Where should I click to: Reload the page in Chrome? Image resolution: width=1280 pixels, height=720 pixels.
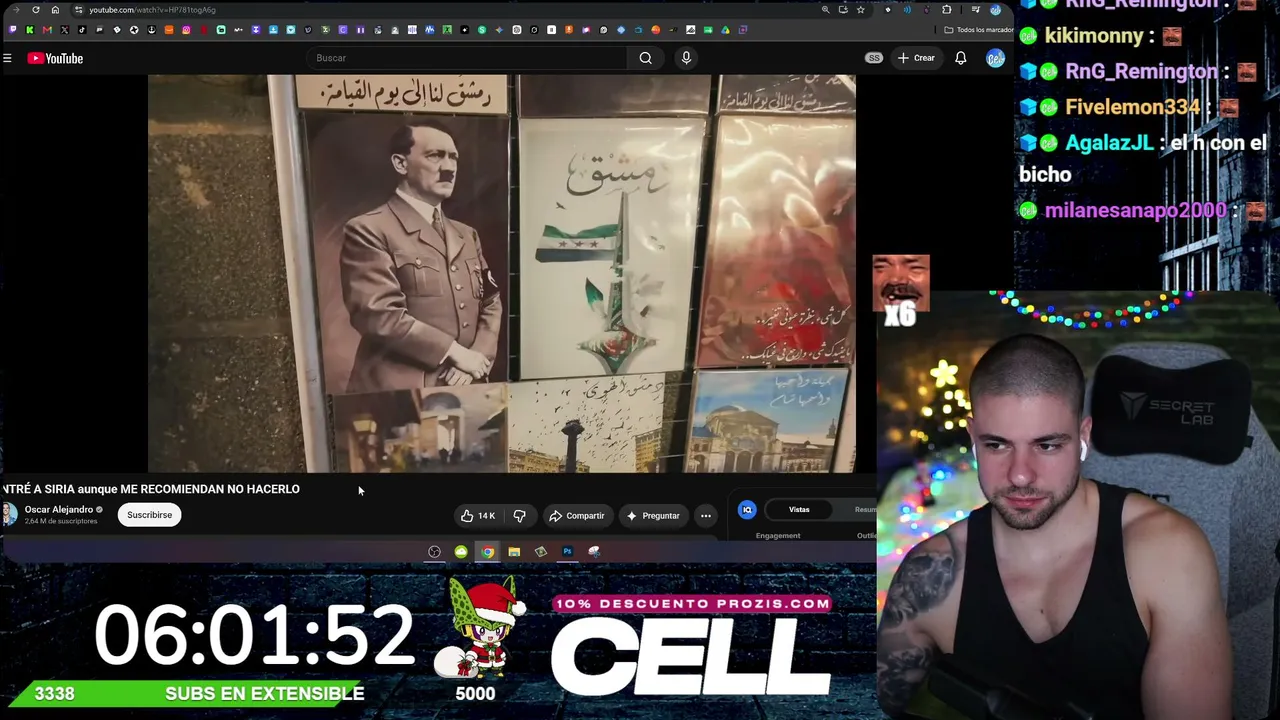tap(36, 10)
